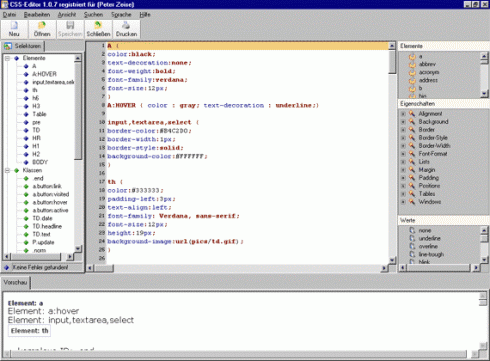Open the Suchen menu
This screenshot has width=490, height=361.
[x=93, y=15]
